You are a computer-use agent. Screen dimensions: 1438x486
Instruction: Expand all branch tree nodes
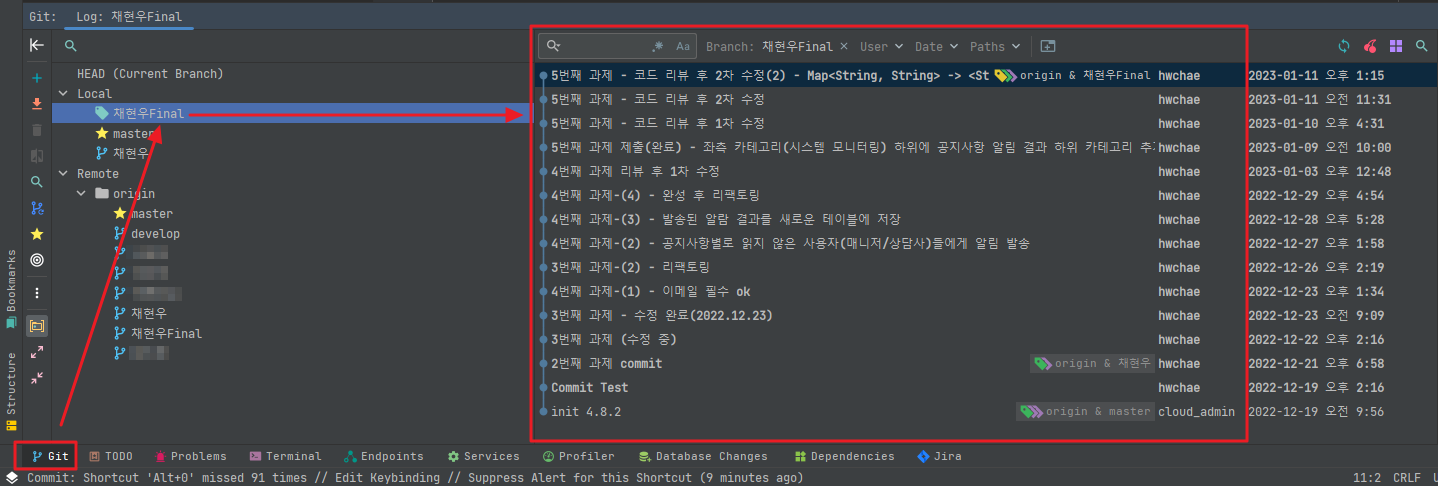click(x=37, y=352)
